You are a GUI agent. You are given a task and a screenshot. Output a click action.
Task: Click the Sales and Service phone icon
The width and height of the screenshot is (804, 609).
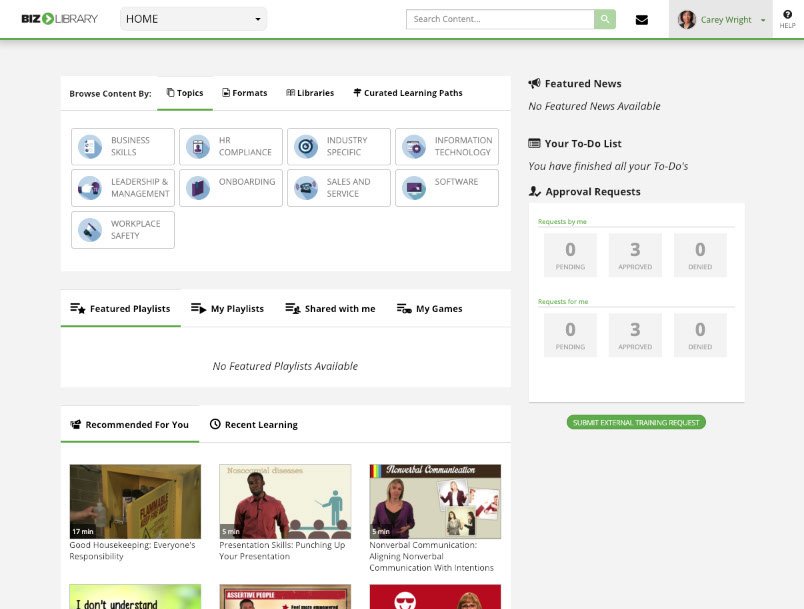pos(306,188)
